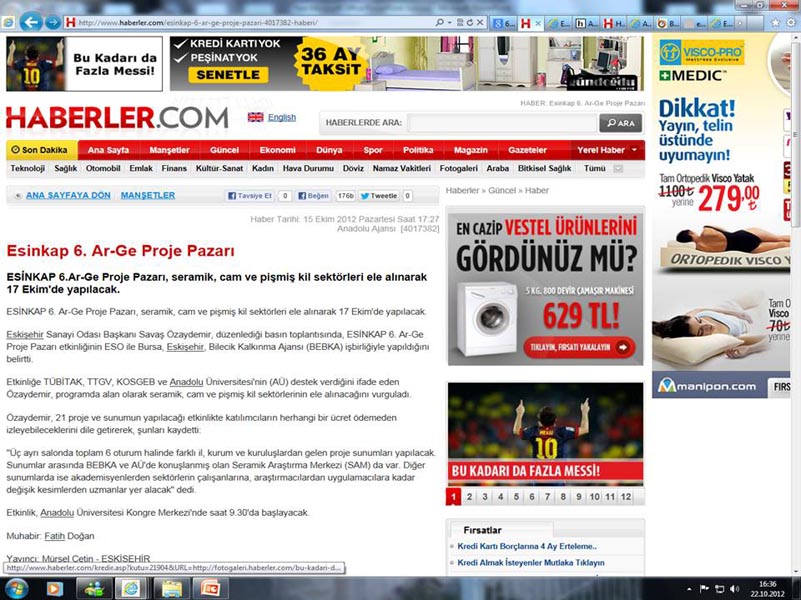Open PowerPoint from the taskbar
The height and width of the screenshot is (600, 801).
[x=210, y=589]
